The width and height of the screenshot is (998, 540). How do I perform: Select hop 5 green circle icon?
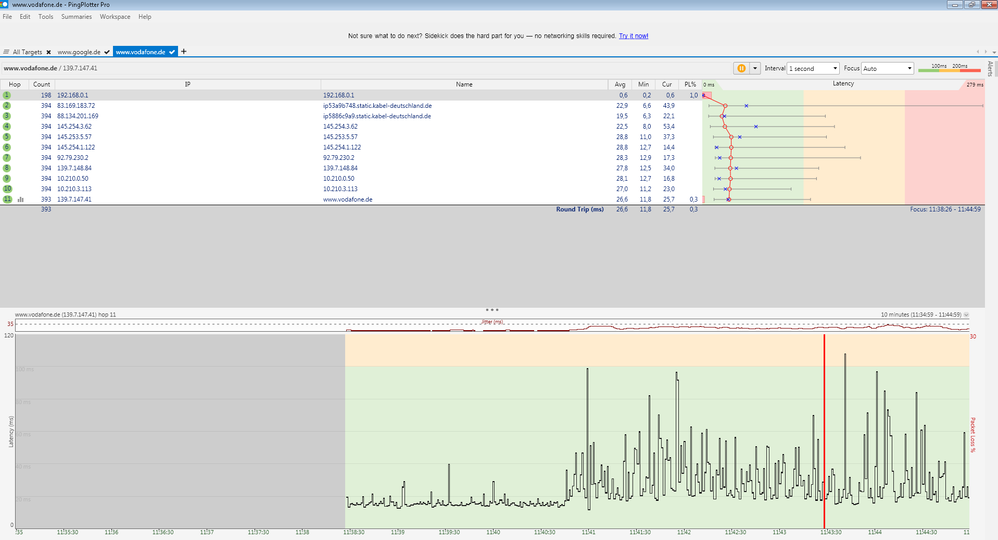[7, 137]
